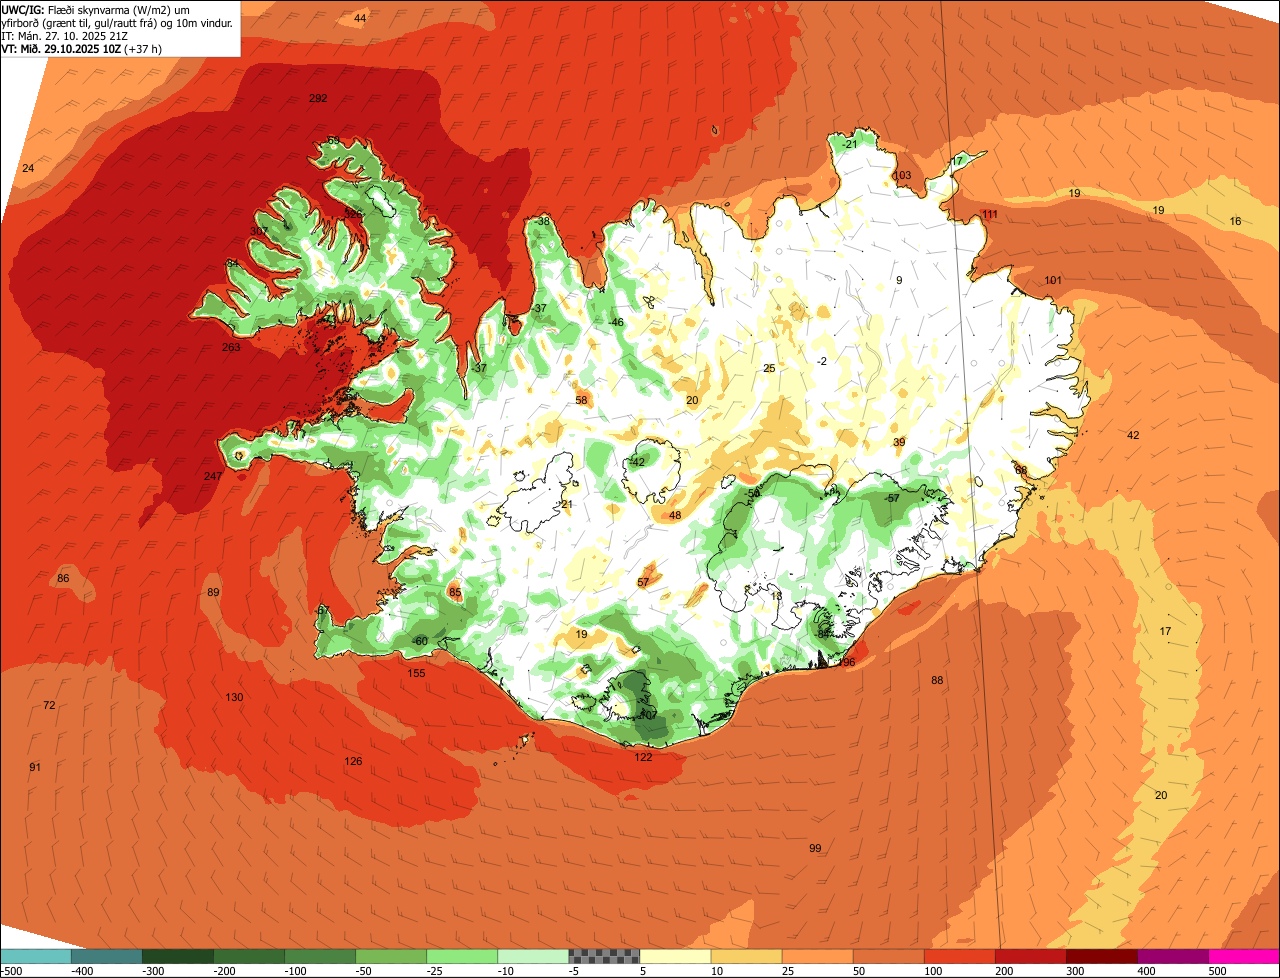The image size is (1280, 978).
Task: Click the northeast inland value 9
Action: coord(899,280)
